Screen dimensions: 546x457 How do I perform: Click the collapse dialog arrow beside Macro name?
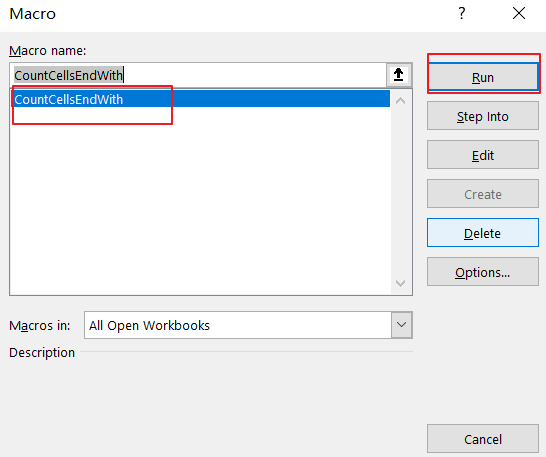tap(398, 75)
